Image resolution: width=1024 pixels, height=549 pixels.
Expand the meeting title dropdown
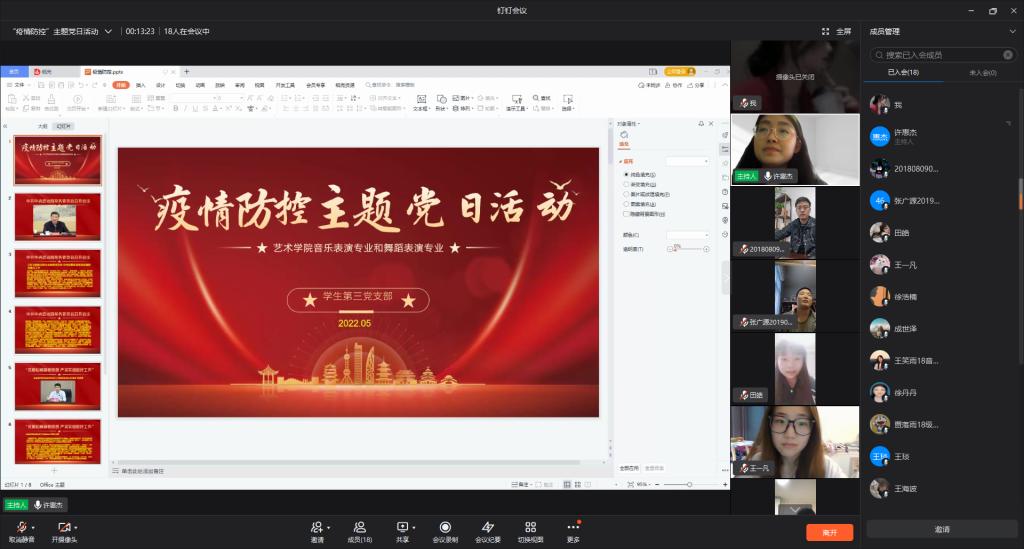tap(108, 32)
